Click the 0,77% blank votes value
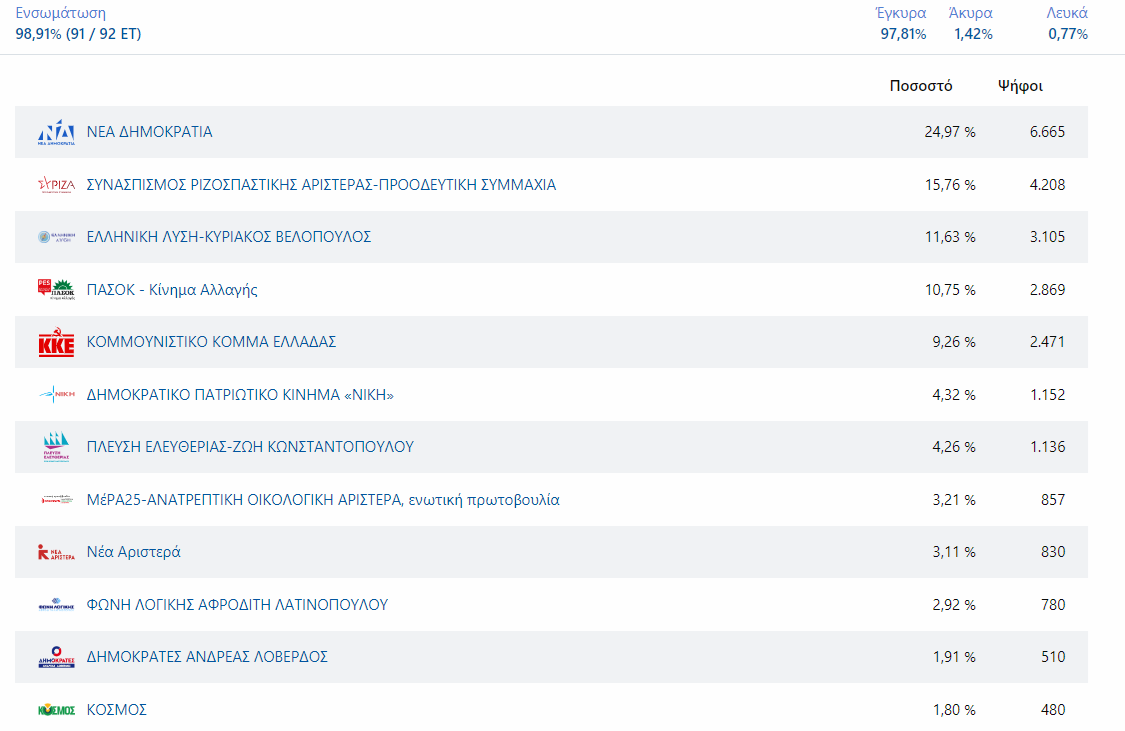 [1068, 34]
